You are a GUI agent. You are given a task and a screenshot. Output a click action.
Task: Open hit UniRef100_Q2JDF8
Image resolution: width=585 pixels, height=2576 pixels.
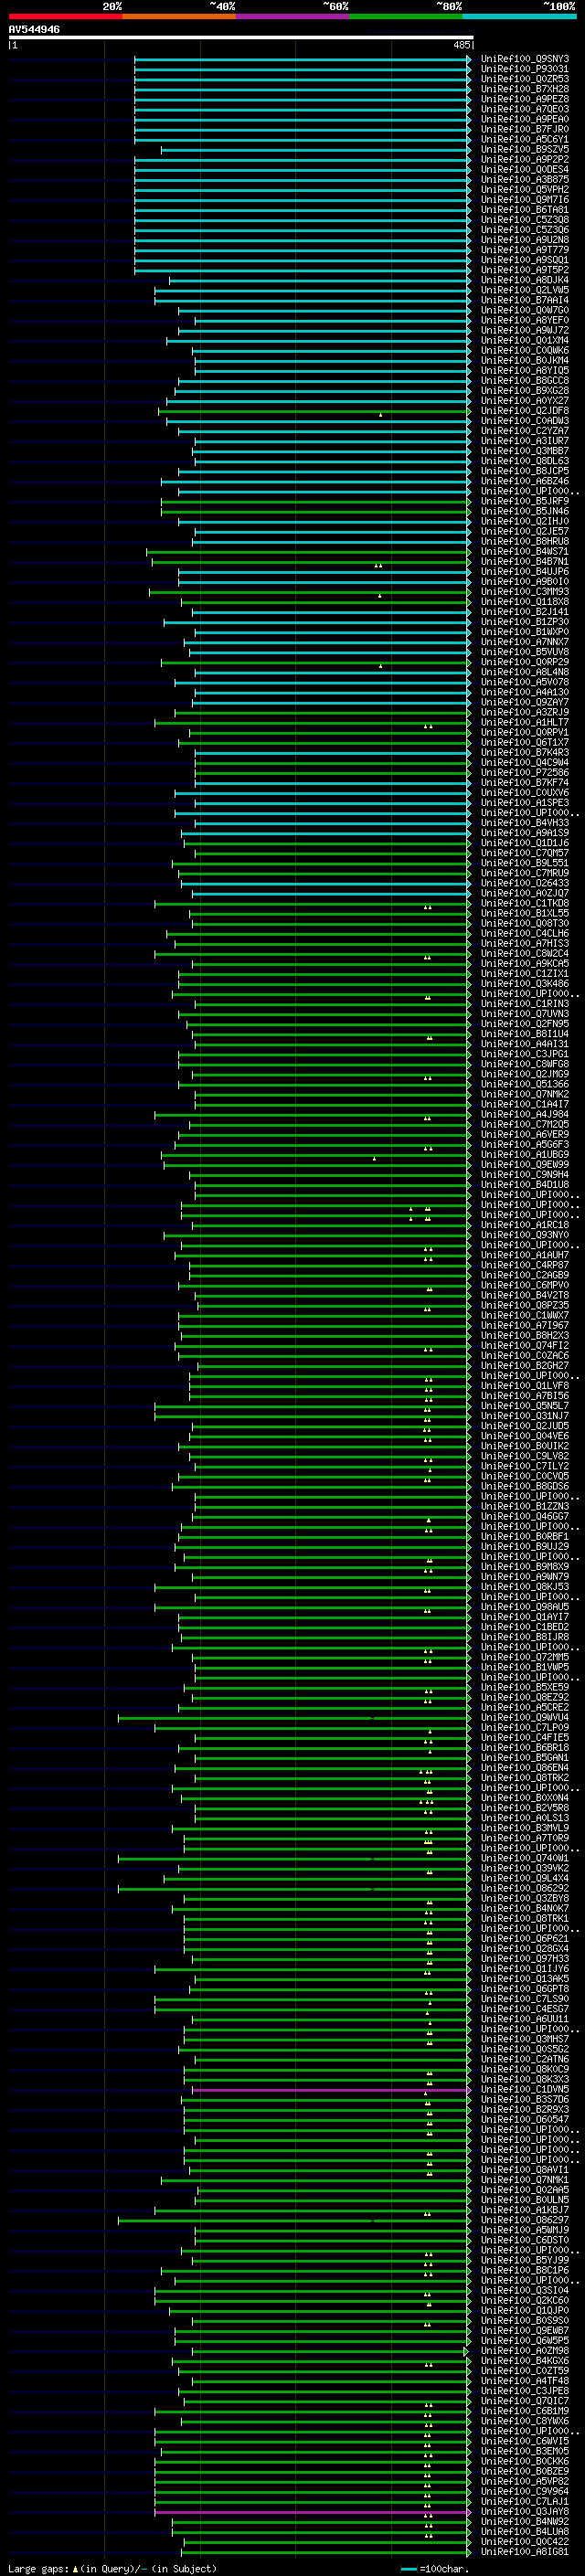[525, 410]
